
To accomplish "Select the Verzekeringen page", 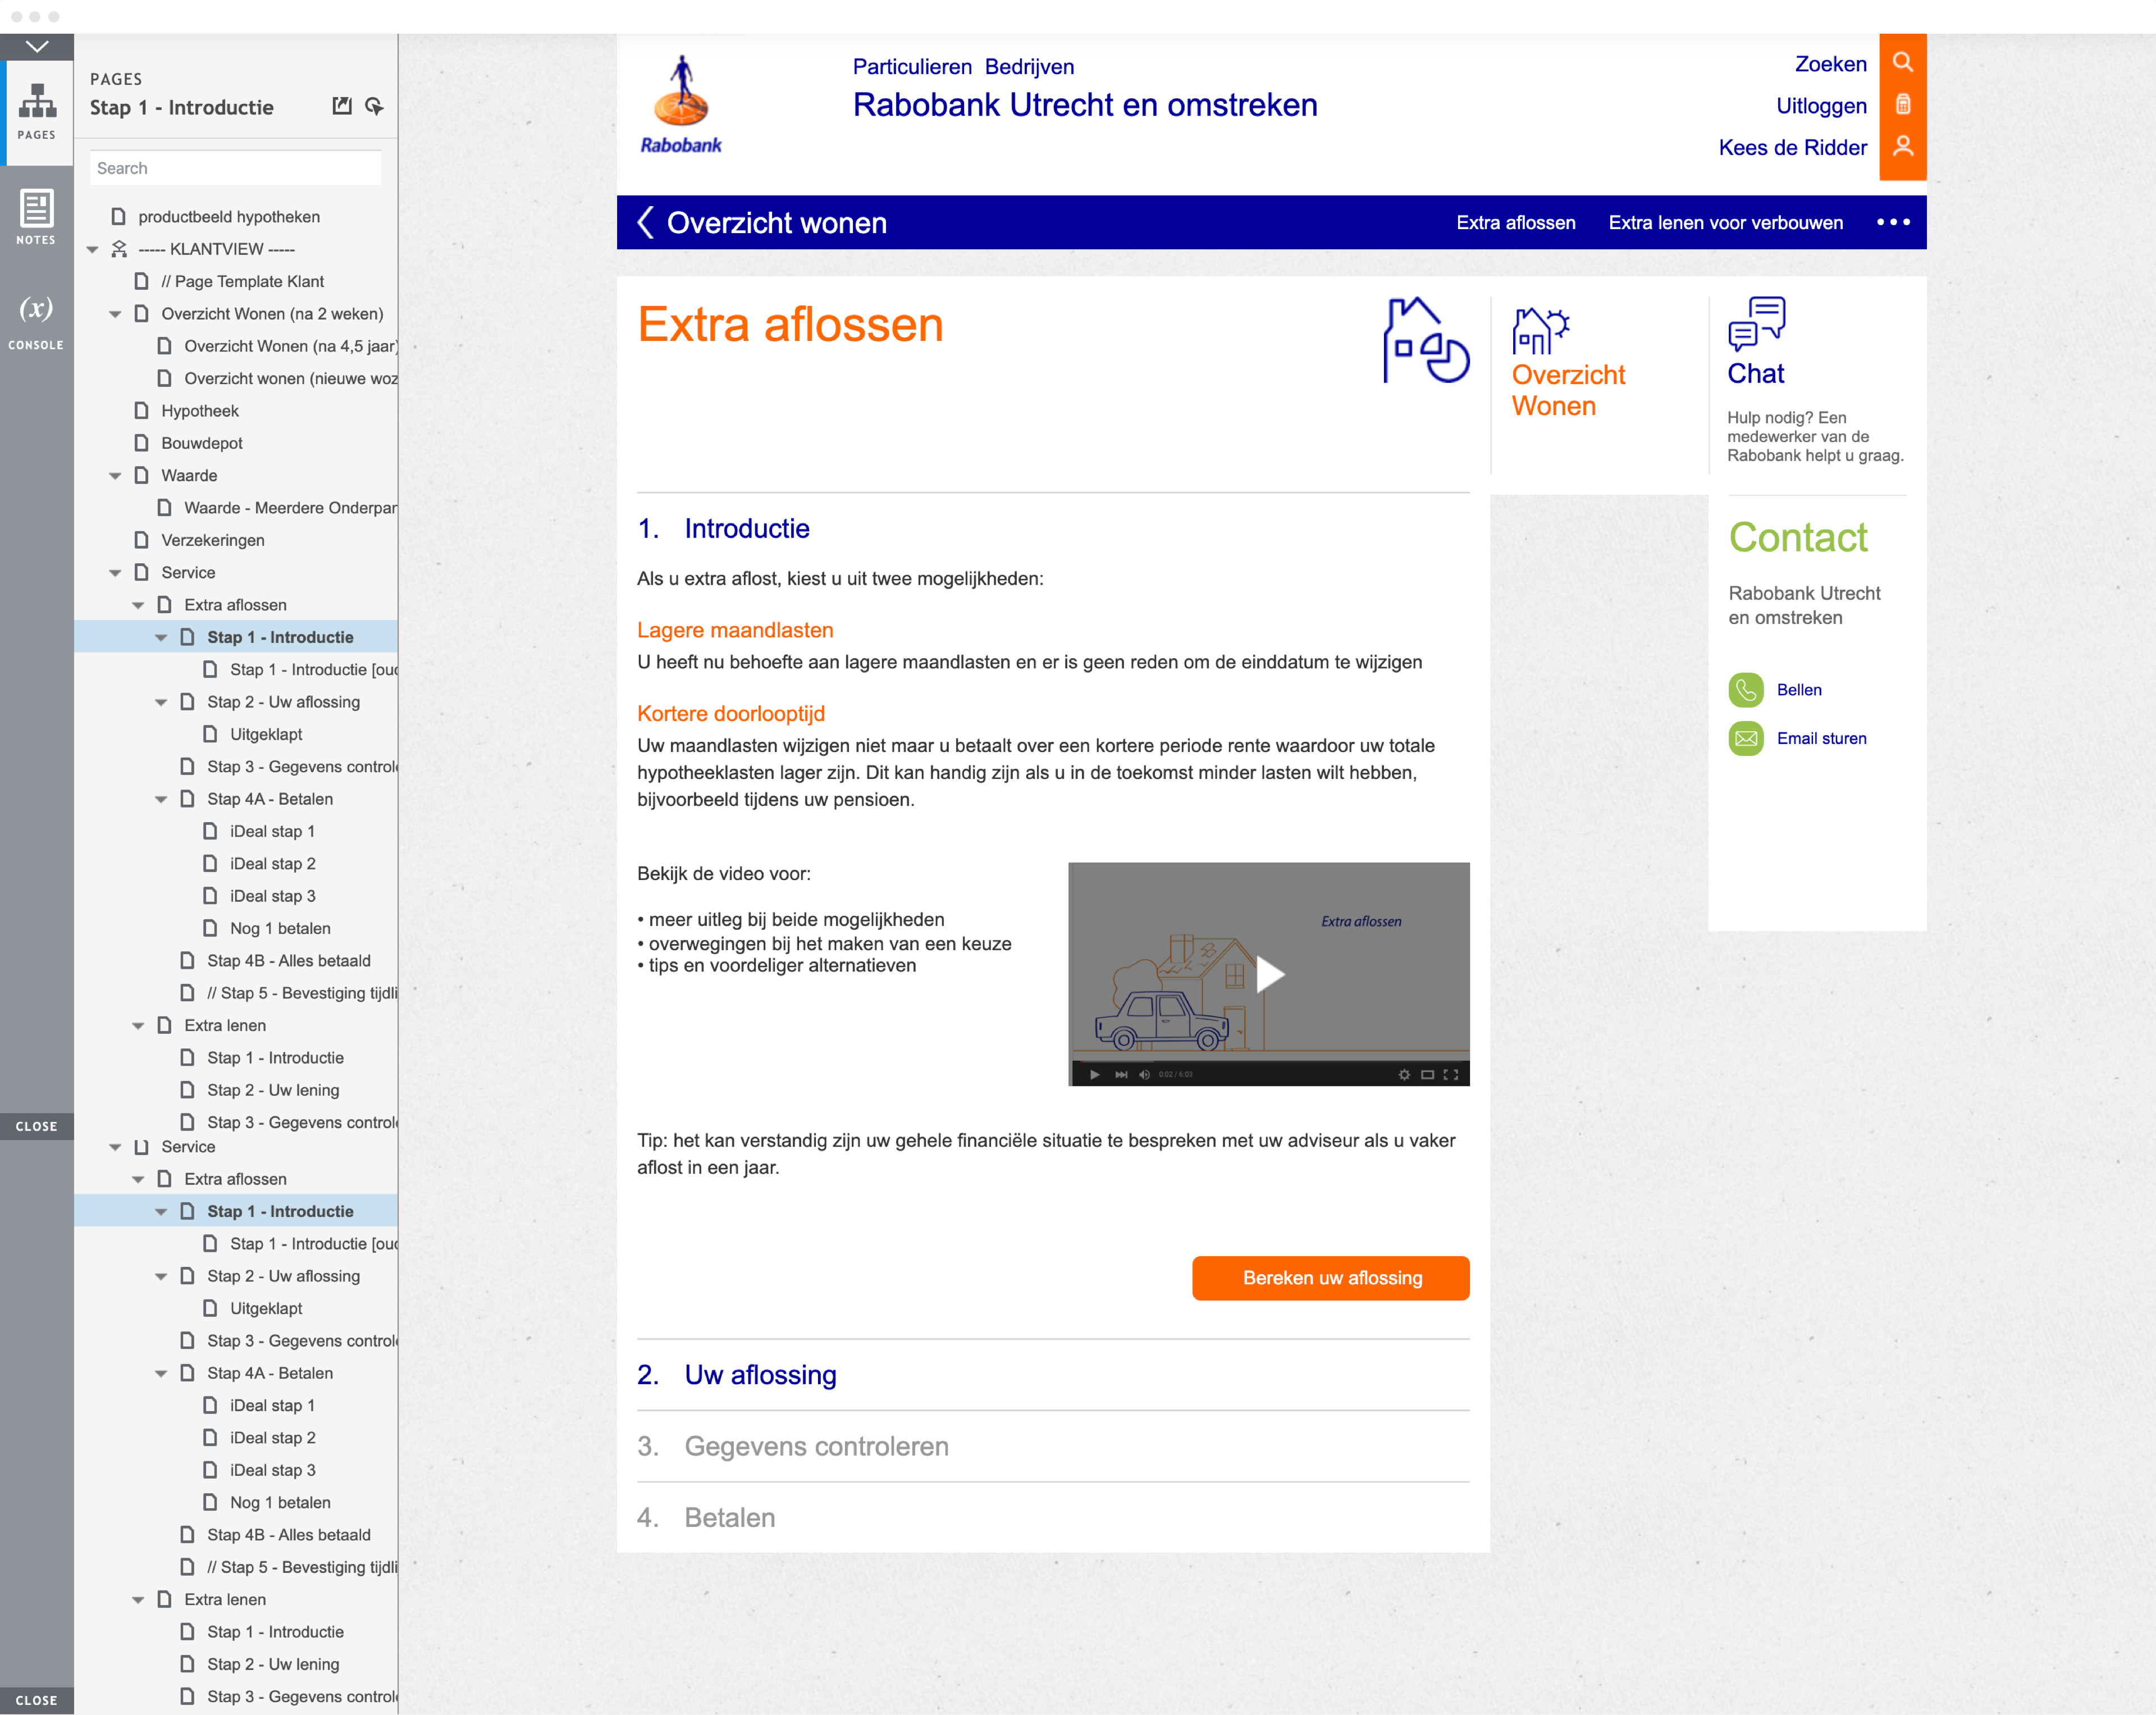I will (x=212, y=540).
